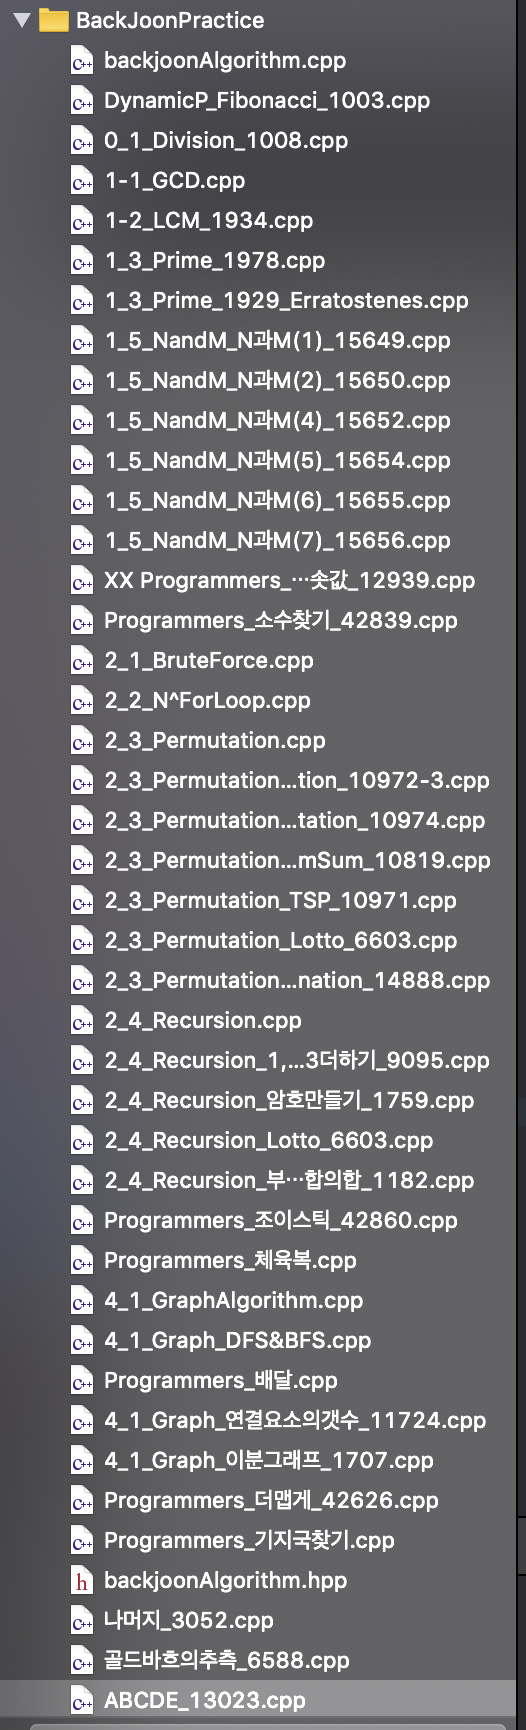Image resolution: width=526 pixels, height=1730 pixels.
Task: Click the C++ icon of backjoonAlgorithm.cpp
Action: (82, 61)
